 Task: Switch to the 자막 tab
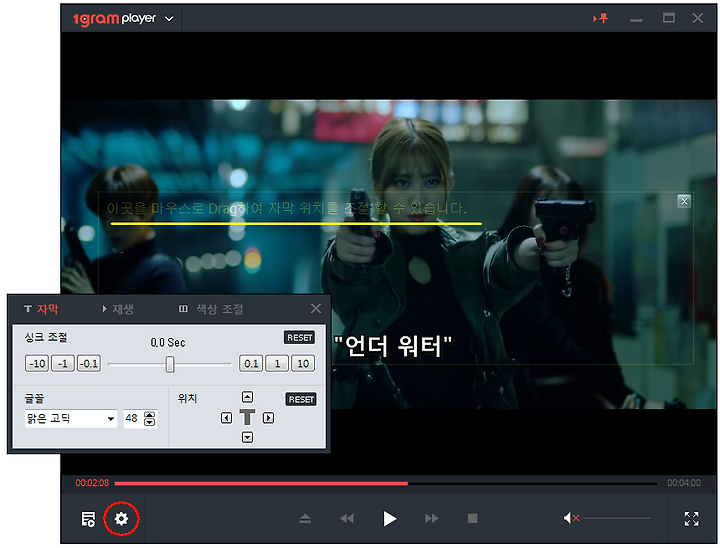pos(41,309)
